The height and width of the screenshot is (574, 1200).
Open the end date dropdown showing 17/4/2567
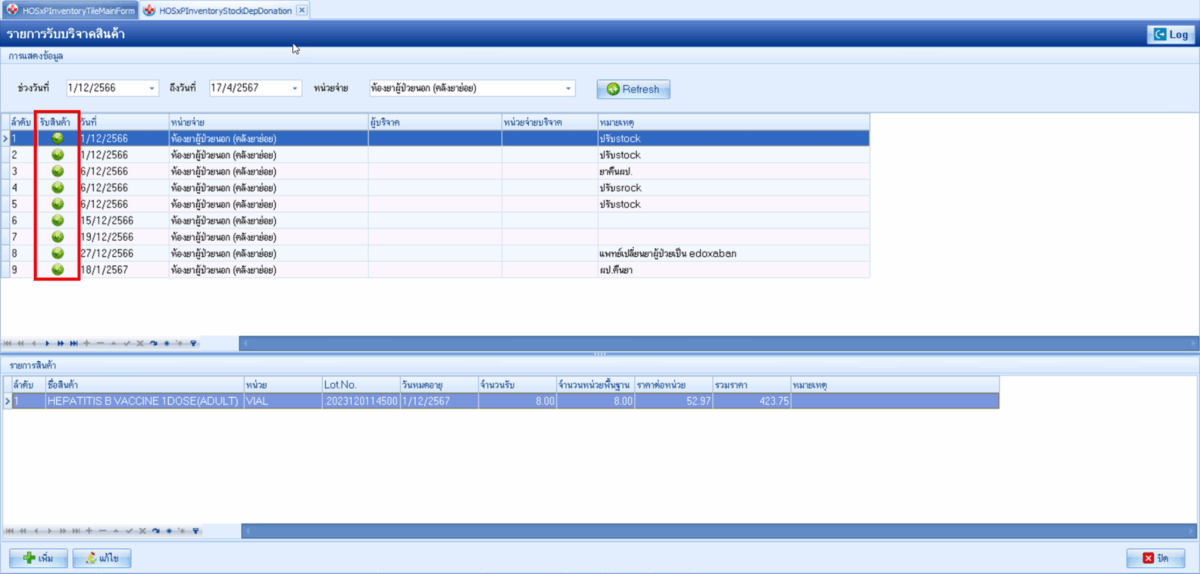click(294, 89)
